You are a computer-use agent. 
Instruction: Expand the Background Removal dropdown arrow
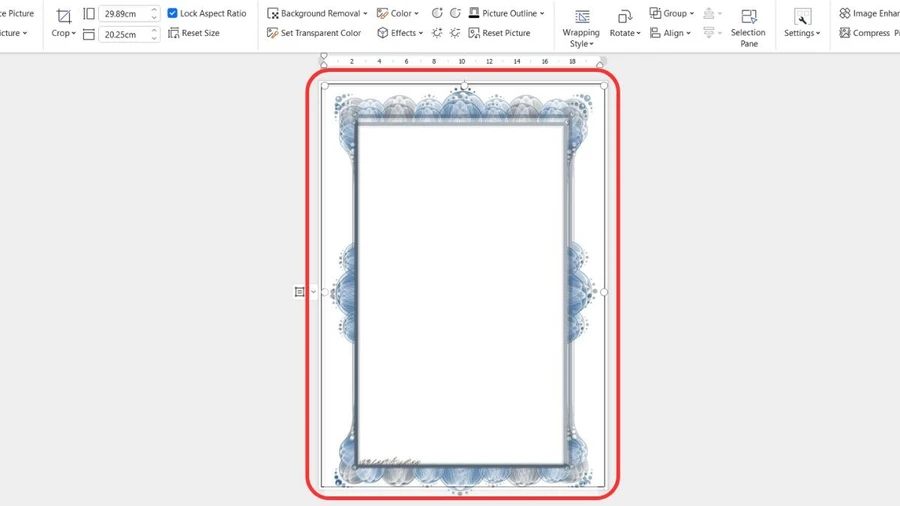pyautogui.click(x=365, y=13)
